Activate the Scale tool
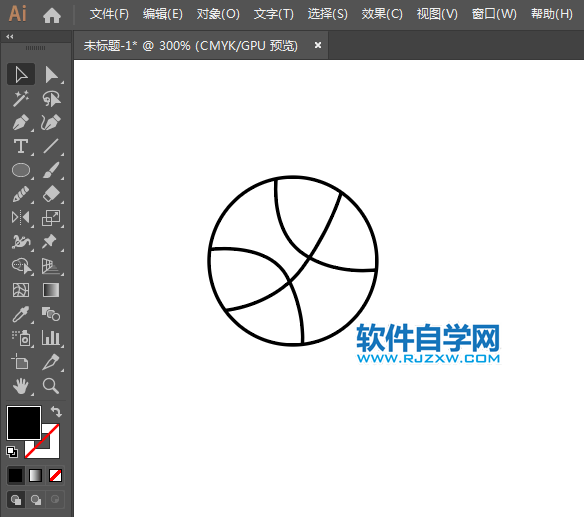This screenshot has width=584, height=517. click(x=51, y=218)
